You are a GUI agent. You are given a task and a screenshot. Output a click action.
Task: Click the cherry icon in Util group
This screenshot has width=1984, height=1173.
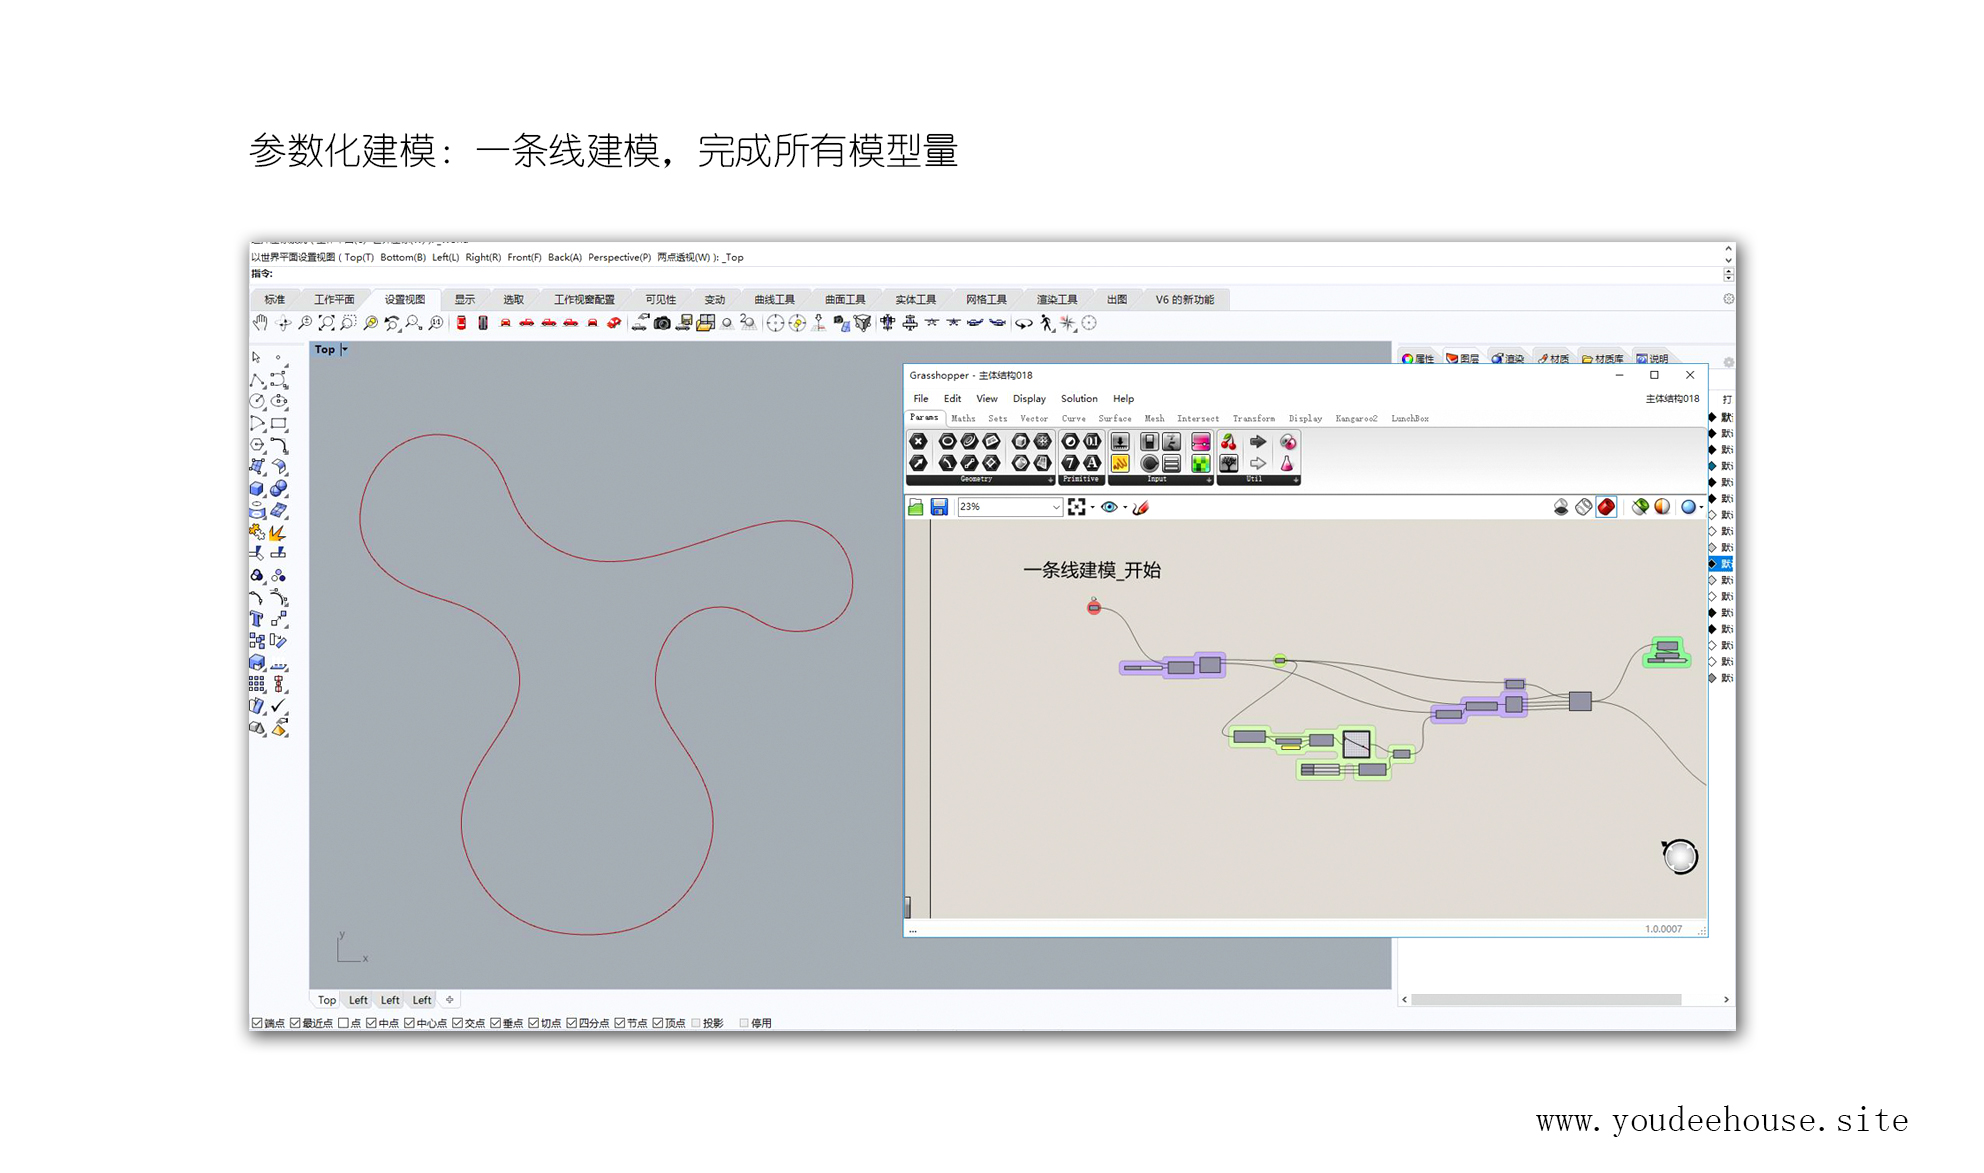click(1229, 442)
